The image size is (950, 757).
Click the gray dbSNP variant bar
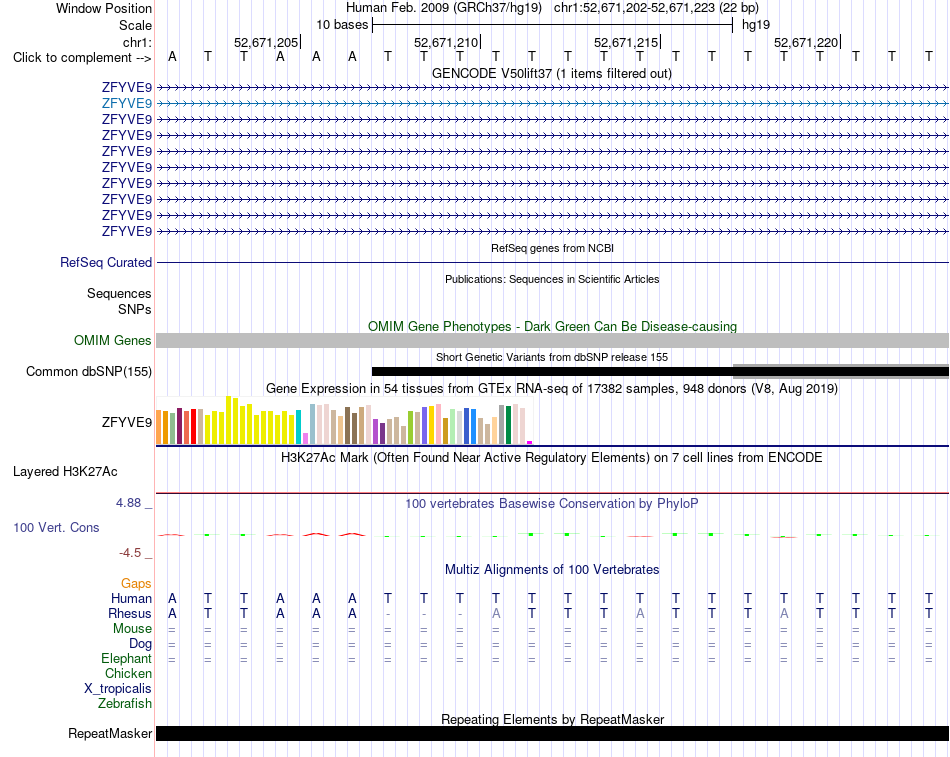click(x=841, y=372)
